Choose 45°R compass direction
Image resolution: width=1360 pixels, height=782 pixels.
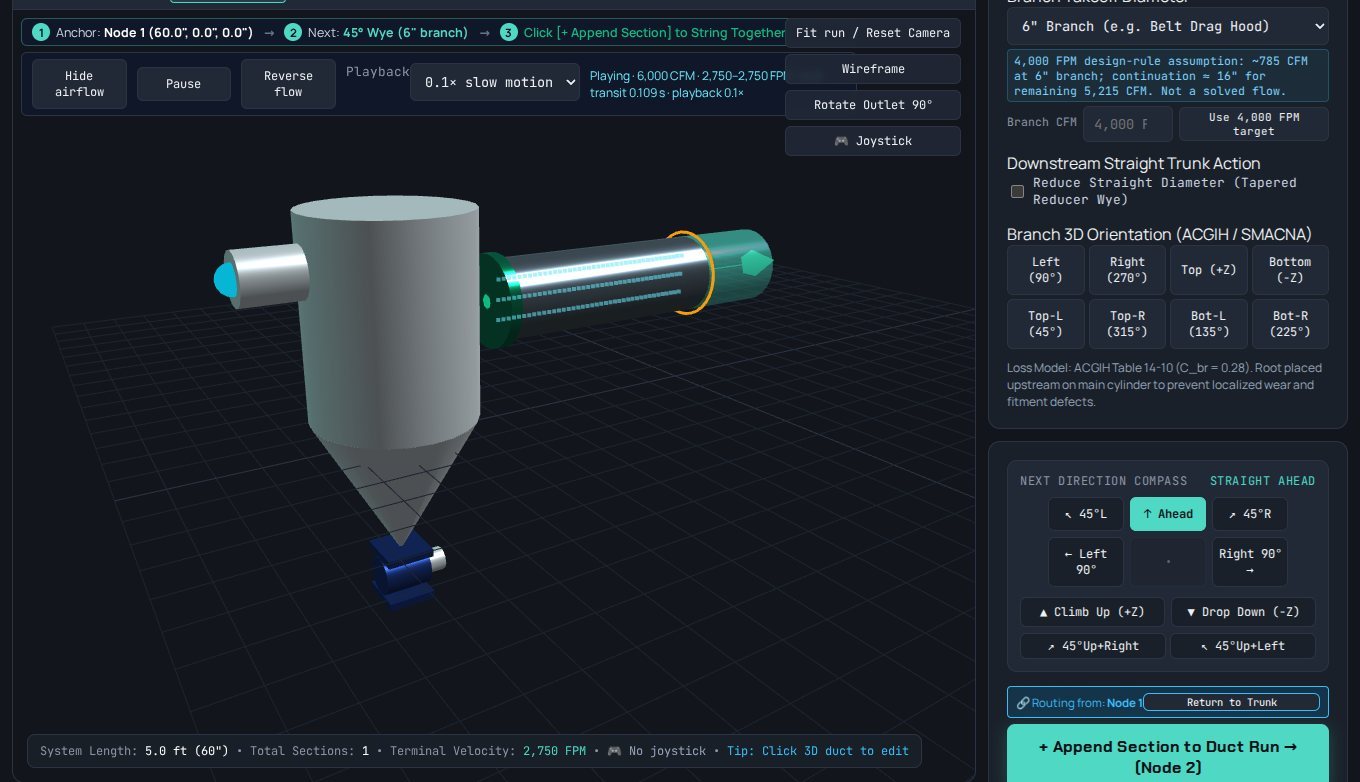pos(1249,514)
